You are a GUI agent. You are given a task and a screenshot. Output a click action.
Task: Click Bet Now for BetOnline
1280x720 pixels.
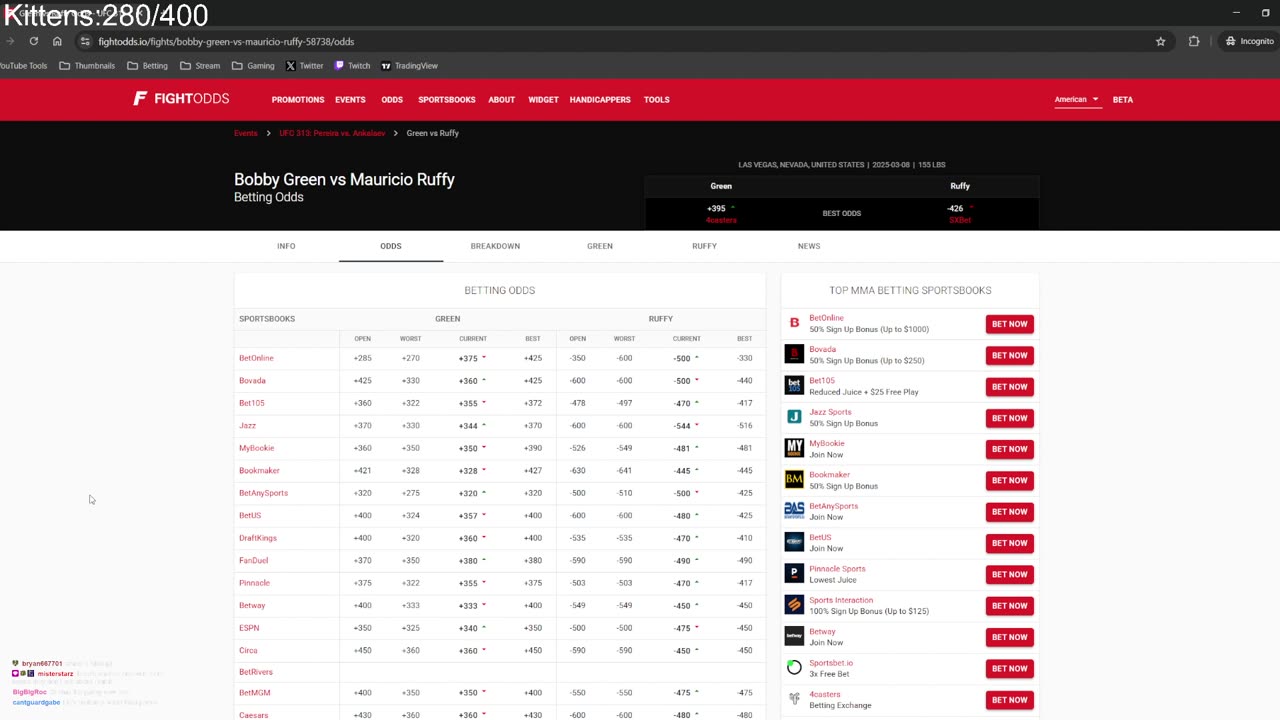coord(1009,324)
